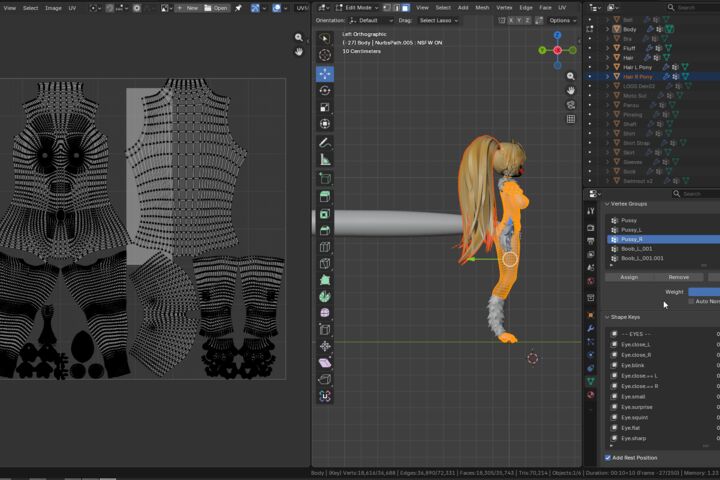
Task: Toggle X axis mirror
Action: (x=511, y=20)
